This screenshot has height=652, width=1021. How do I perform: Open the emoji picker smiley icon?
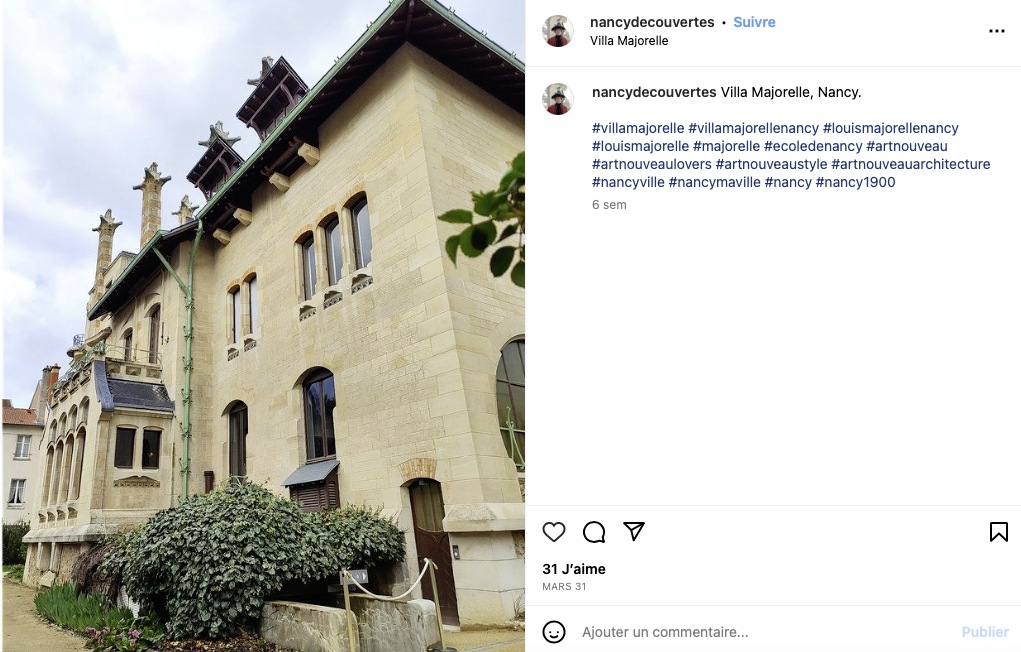553,632
